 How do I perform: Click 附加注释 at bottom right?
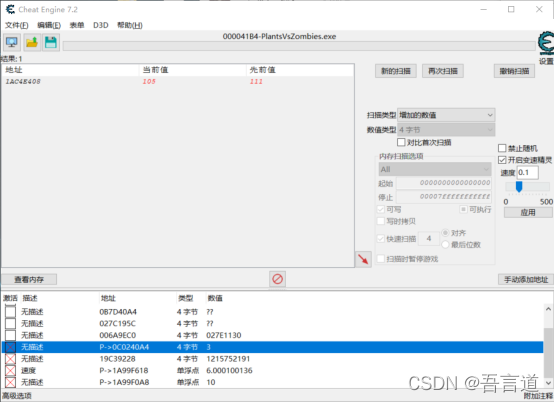(538, 396)
